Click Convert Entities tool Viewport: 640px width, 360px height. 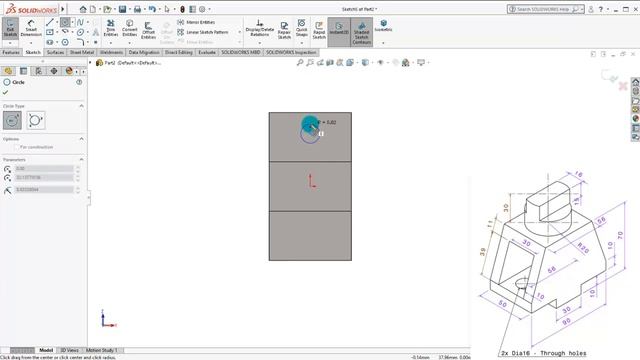coord(129,28)
